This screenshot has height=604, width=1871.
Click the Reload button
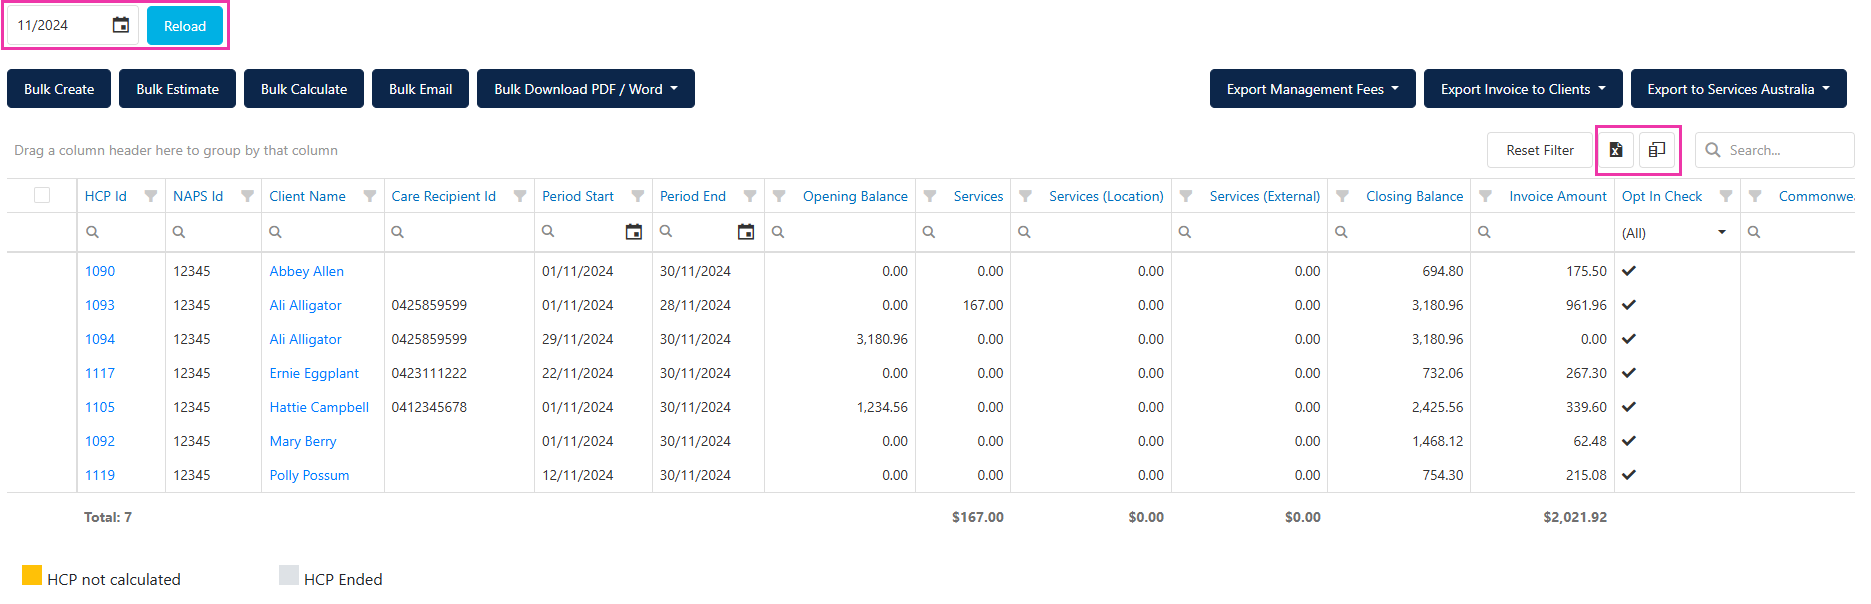click(185, 26)
